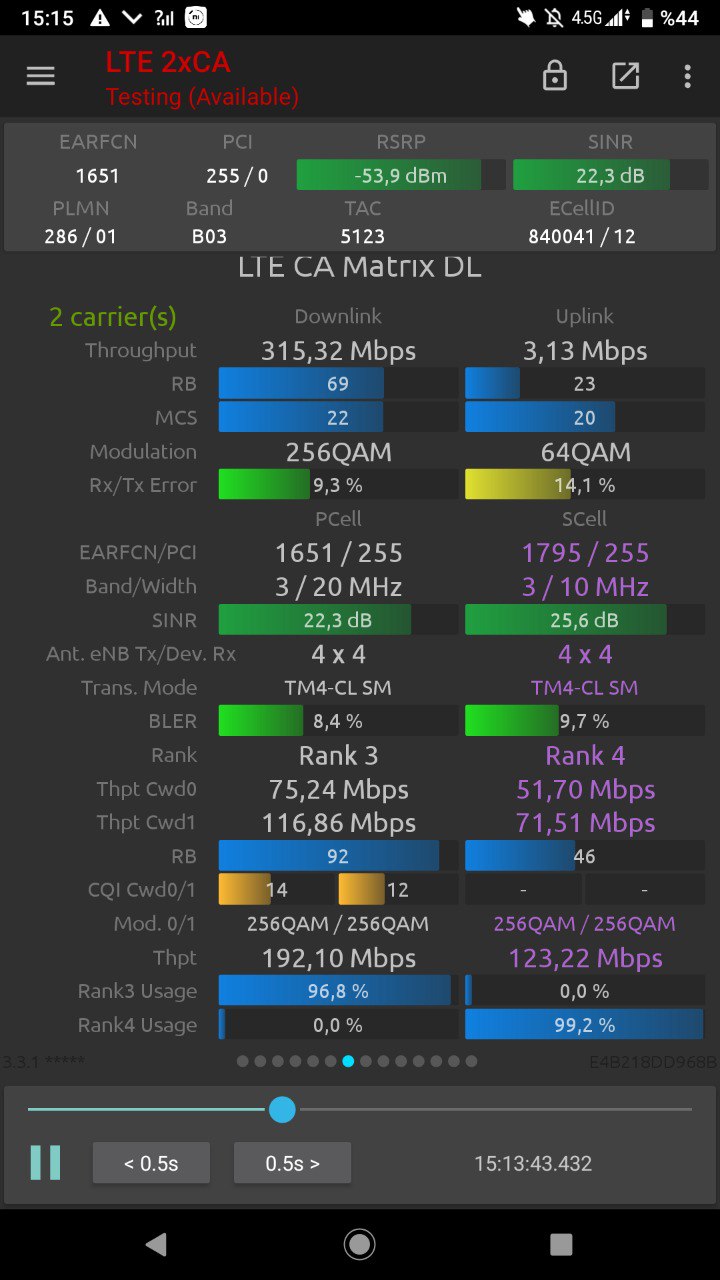Open the export share icon
This screenshot has height=1280, width=720.
coord(625,76)
